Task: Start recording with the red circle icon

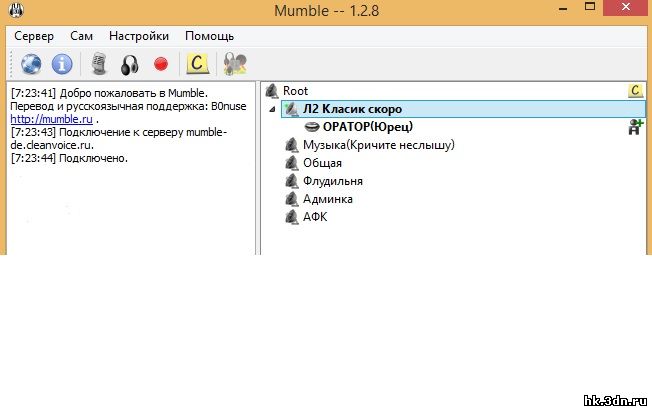Action: 161,64
